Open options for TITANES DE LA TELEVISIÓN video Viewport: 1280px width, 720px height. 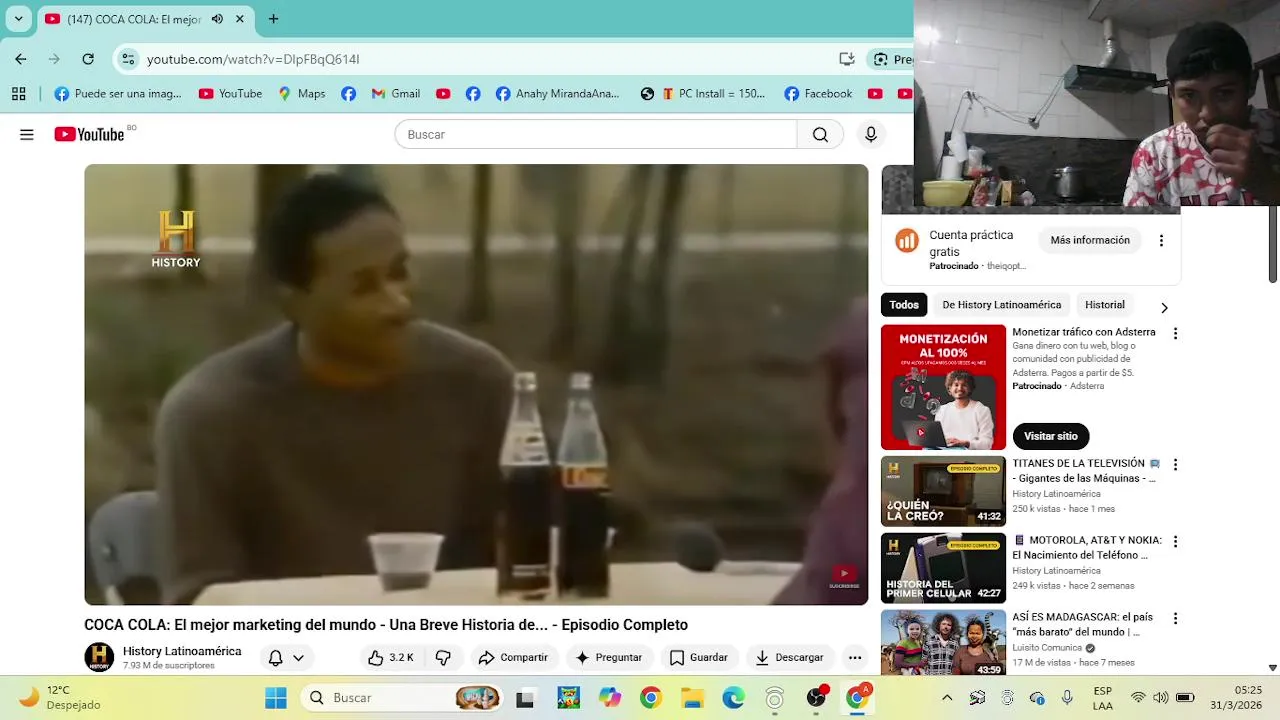click(1175, 465)
